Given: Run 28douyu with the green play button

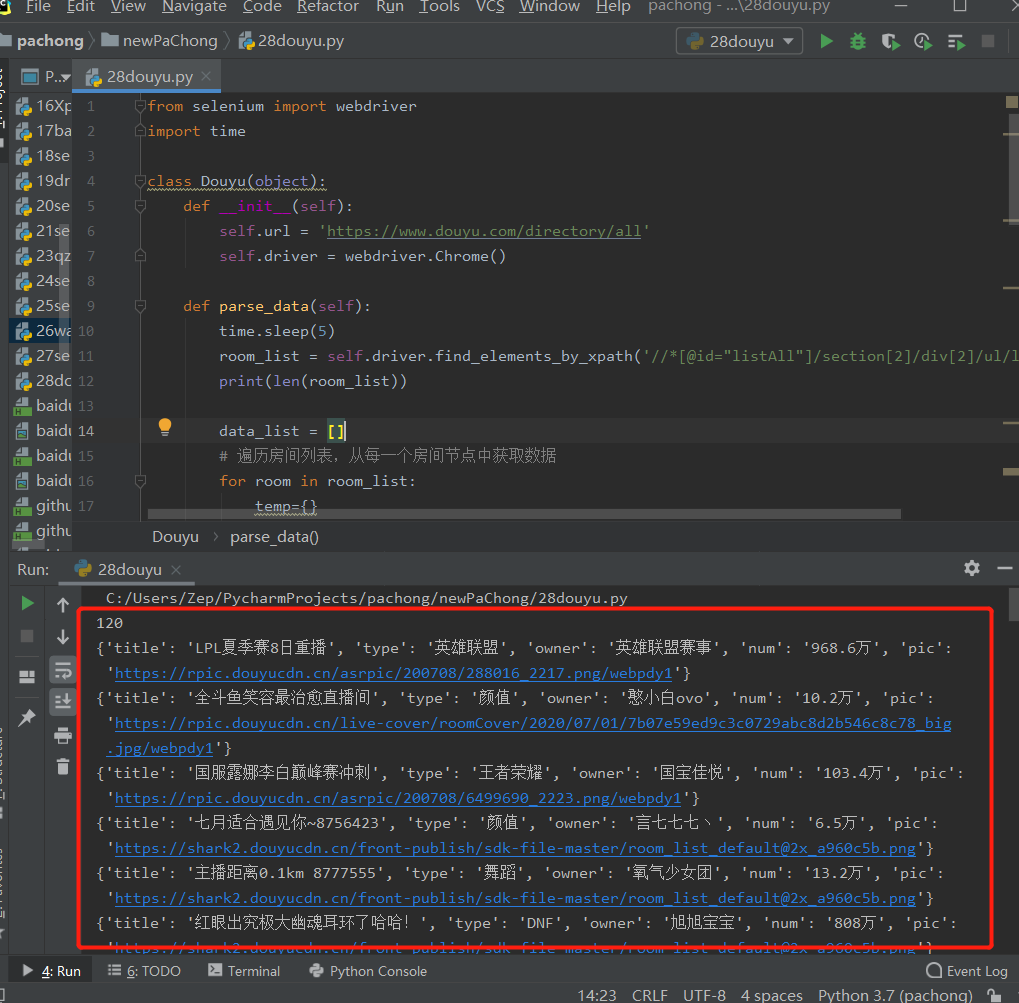Looking at the screenshot, I should tap(826, 42).
